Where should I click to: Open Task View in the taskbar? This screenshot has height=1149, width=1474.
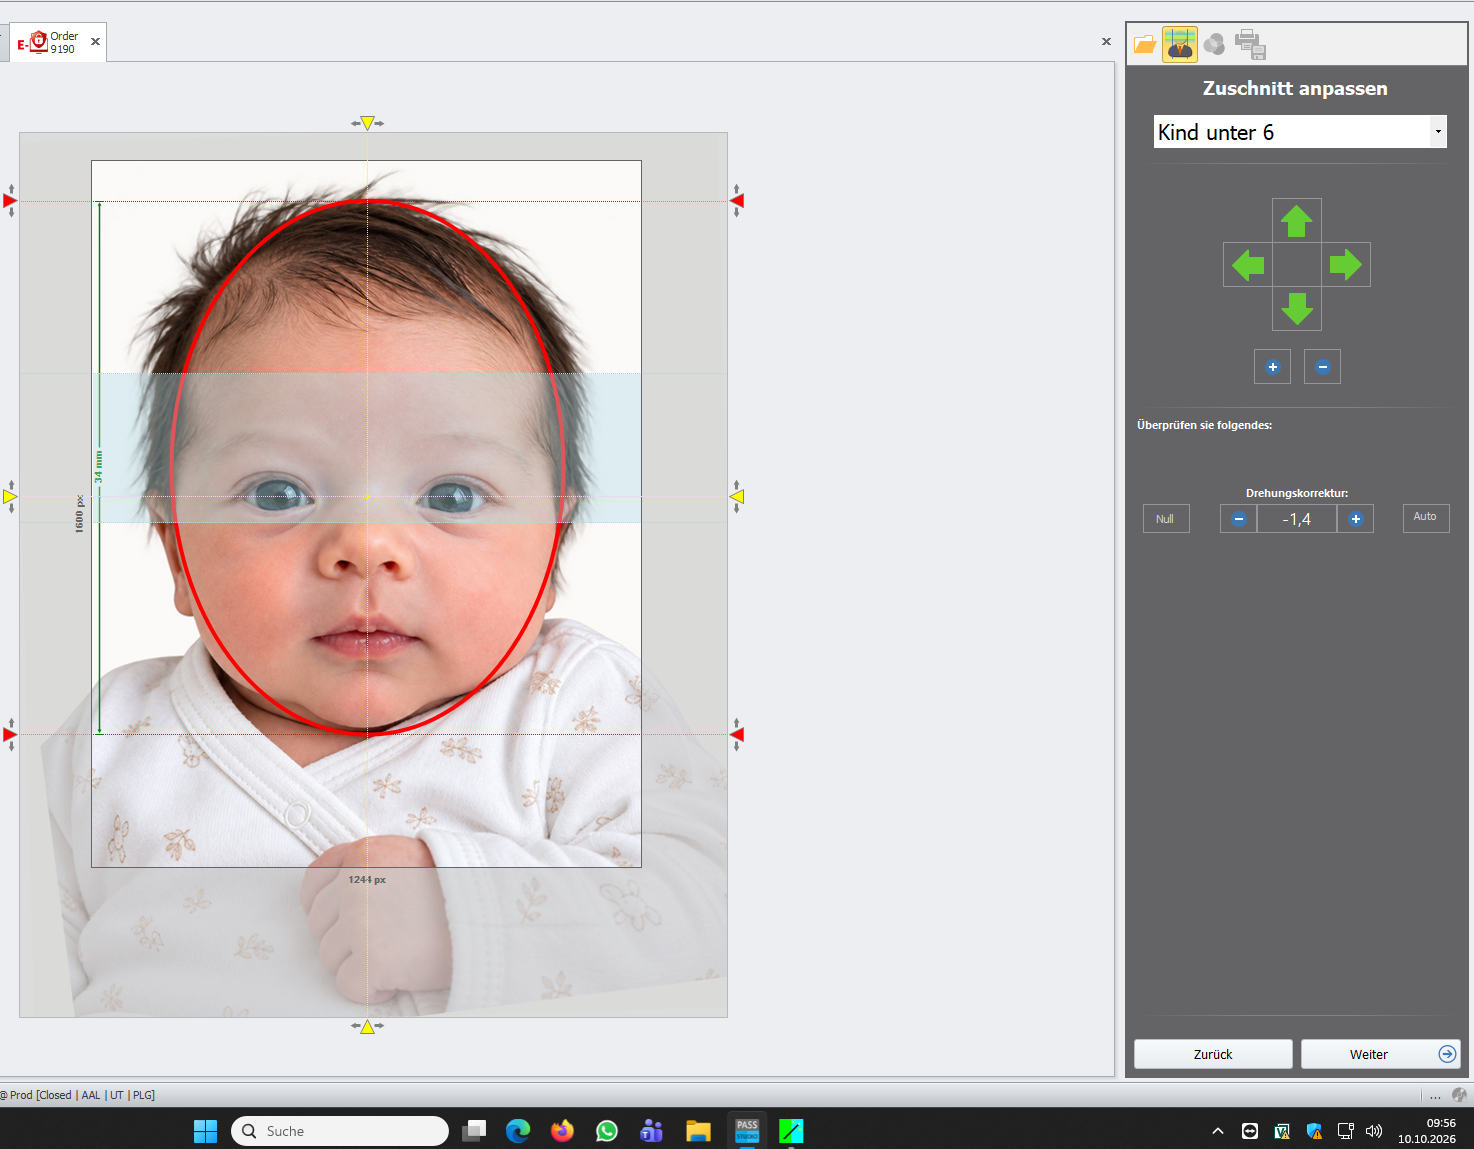(x=474, y=1131)
